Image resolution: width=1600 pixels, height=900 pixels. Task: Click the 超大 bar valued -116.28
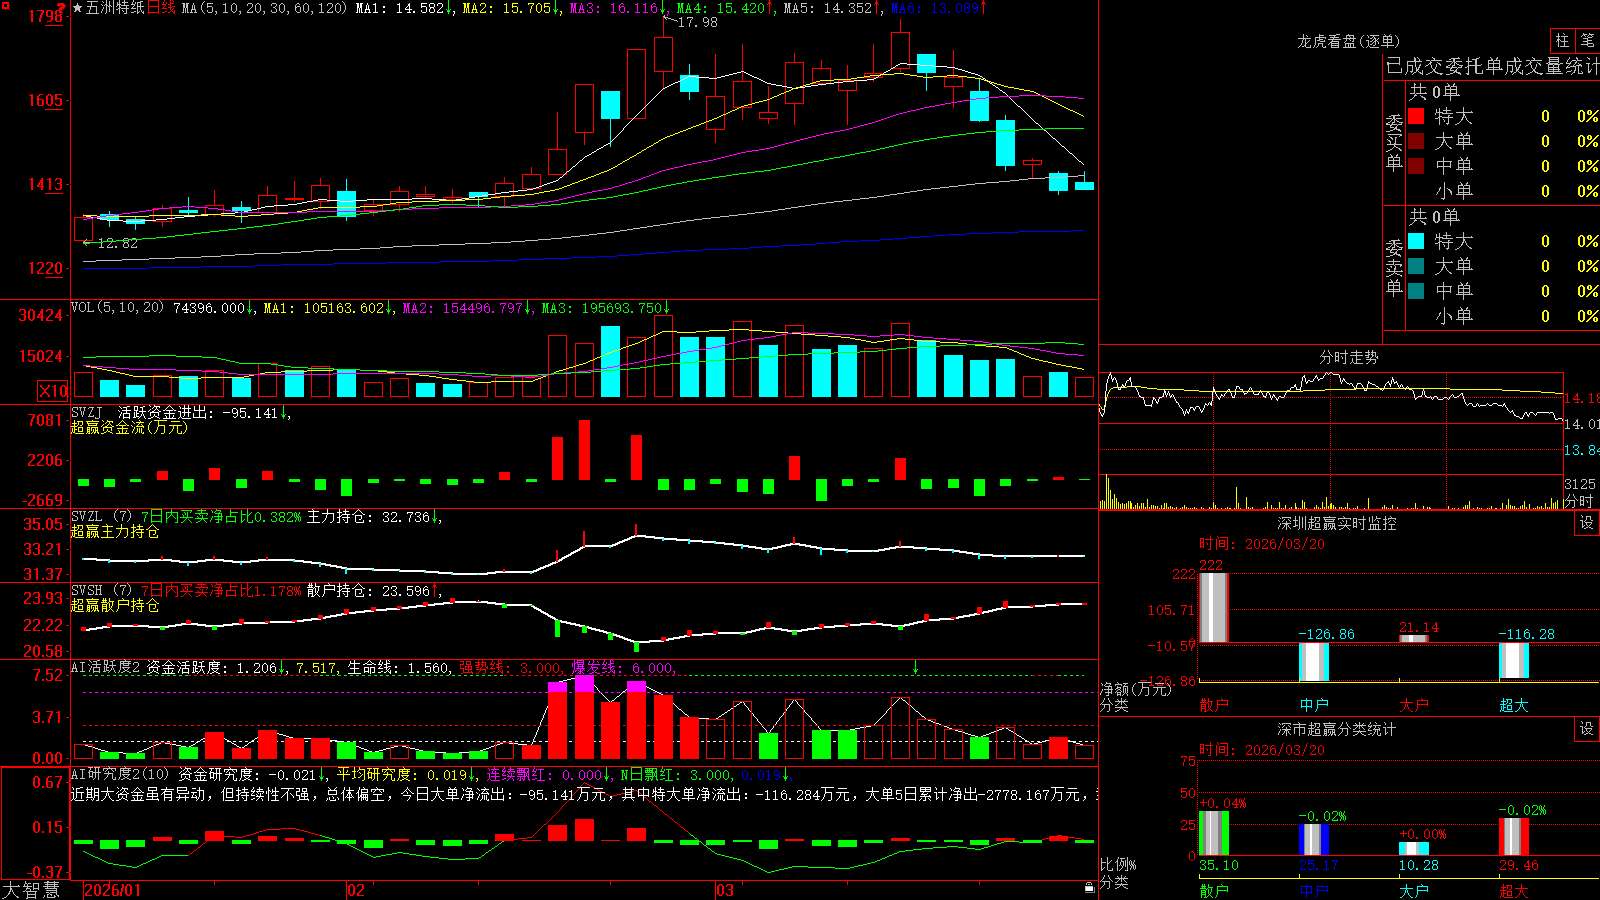(1514, 661)
